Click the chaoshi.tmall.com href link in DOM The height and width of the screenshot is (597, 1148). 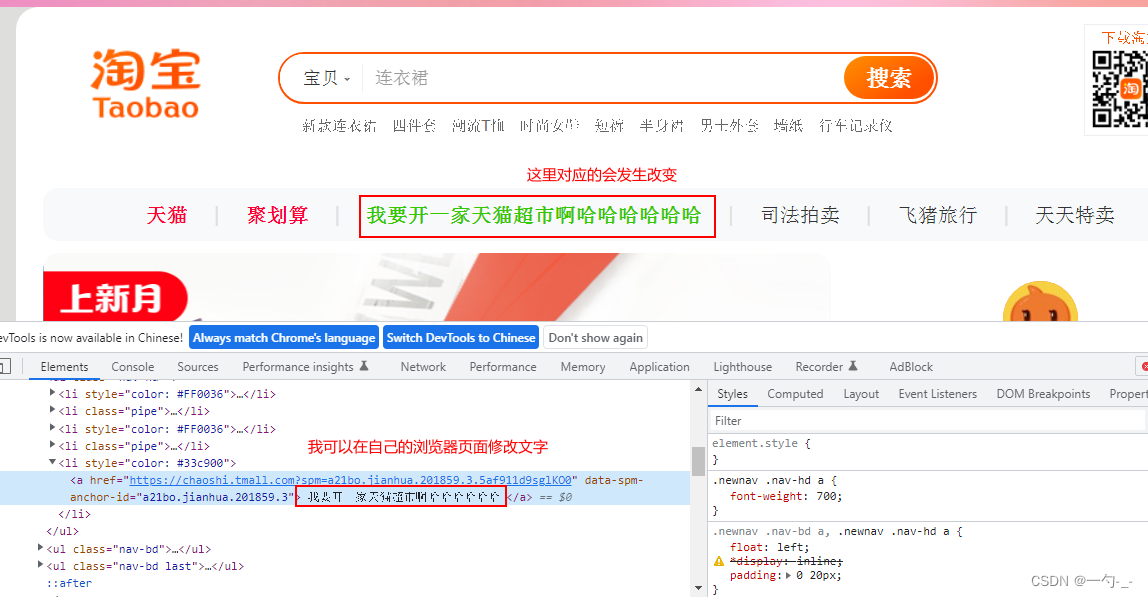pos(350,481)
